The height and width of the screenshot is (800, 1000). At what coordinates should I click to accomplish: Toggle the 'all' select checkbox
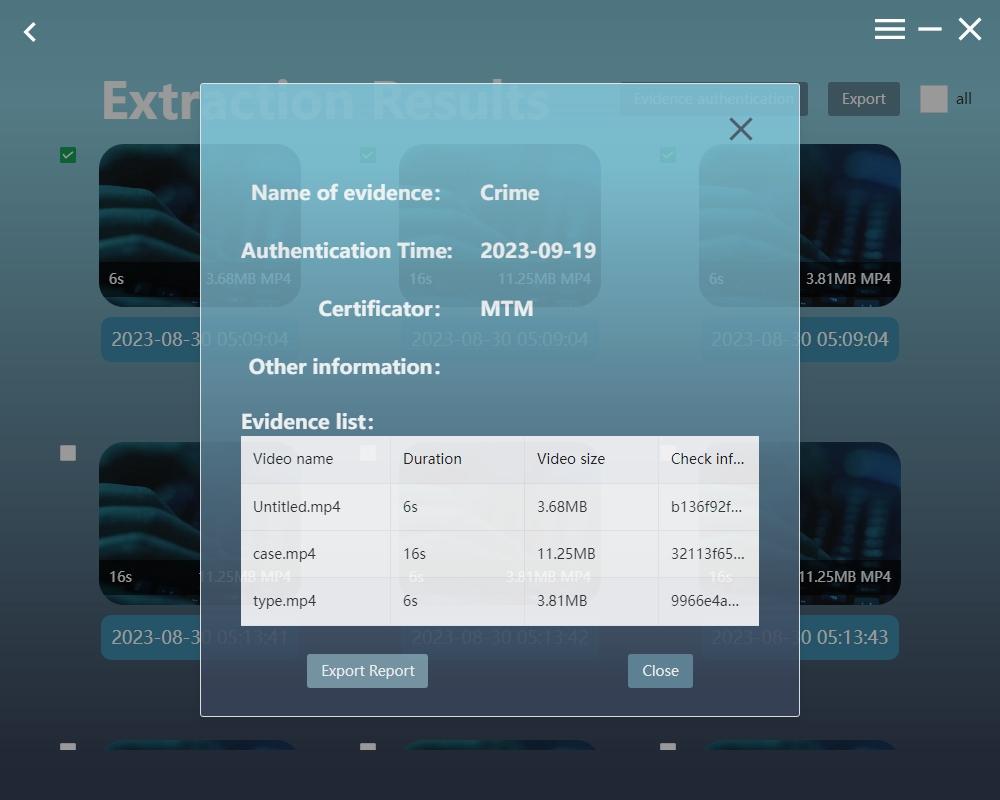tap(934, 99)
